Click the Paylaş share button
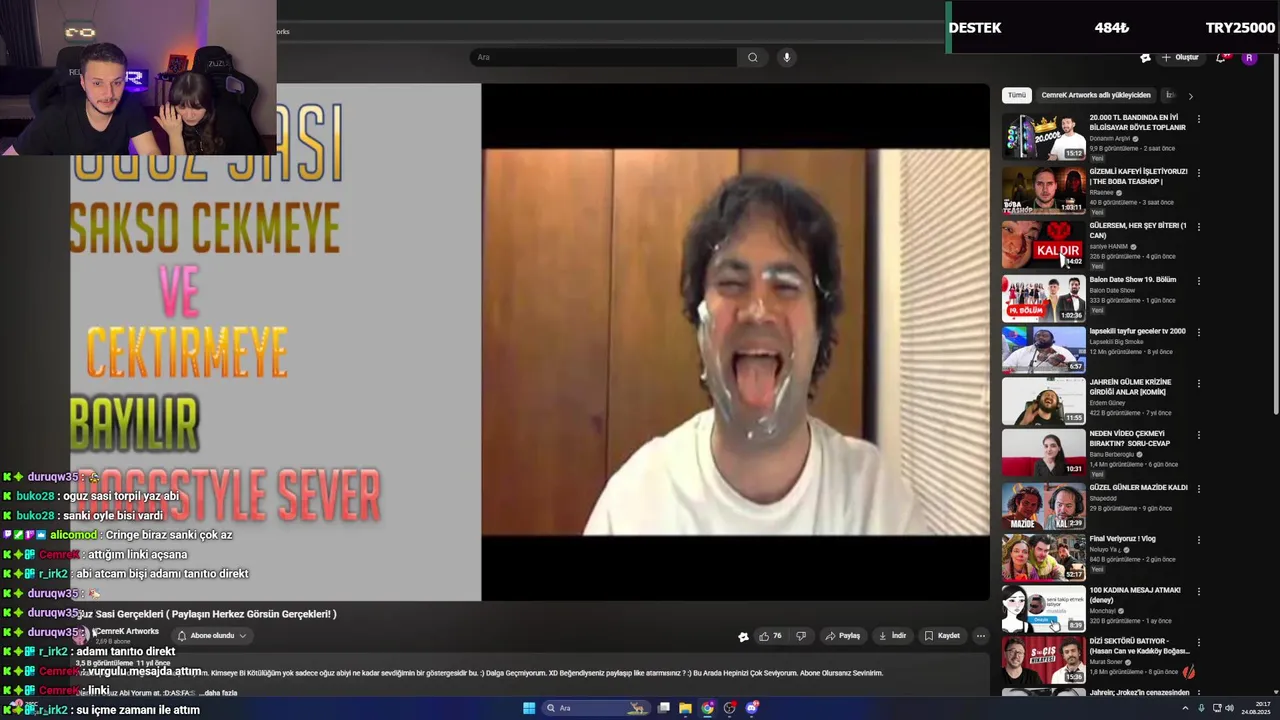The width and height of the screenshot is (1280, 720). pyautogui.click(x=843, y=636)
